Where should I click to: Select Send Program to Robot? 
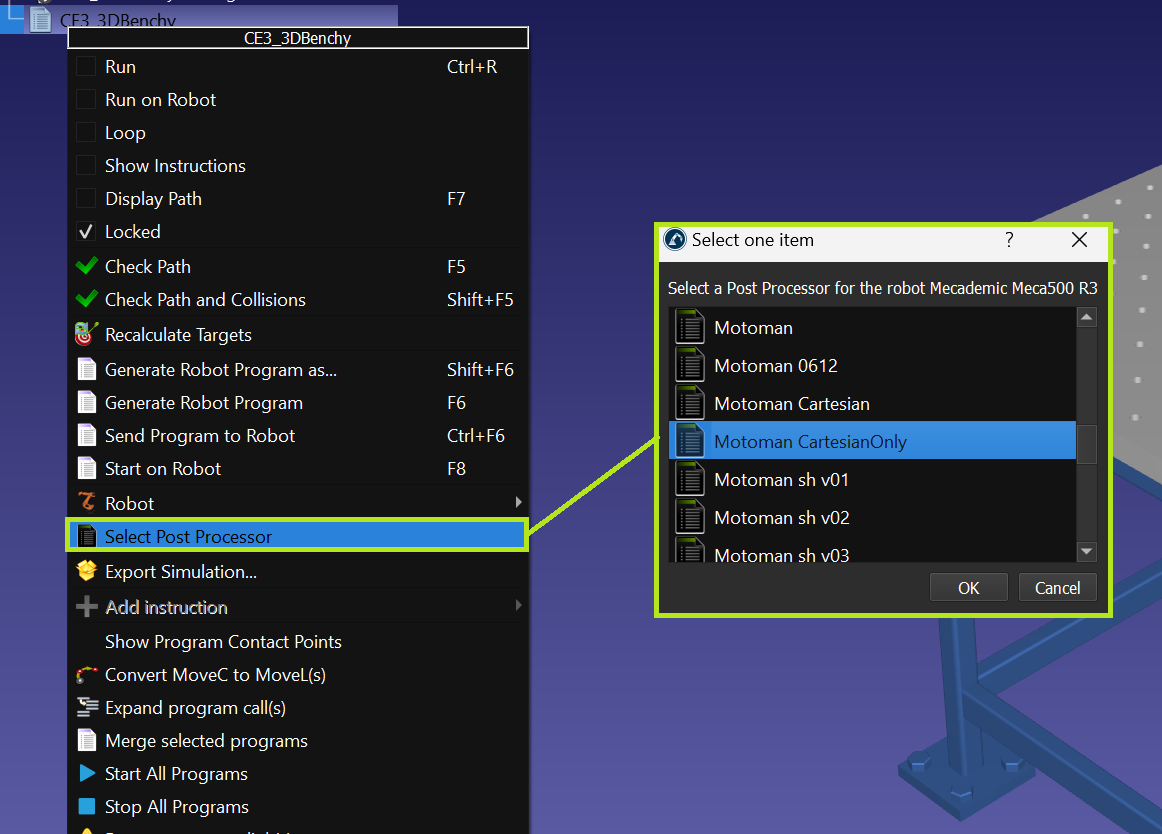pyautogui.click(x=200, y=436)
